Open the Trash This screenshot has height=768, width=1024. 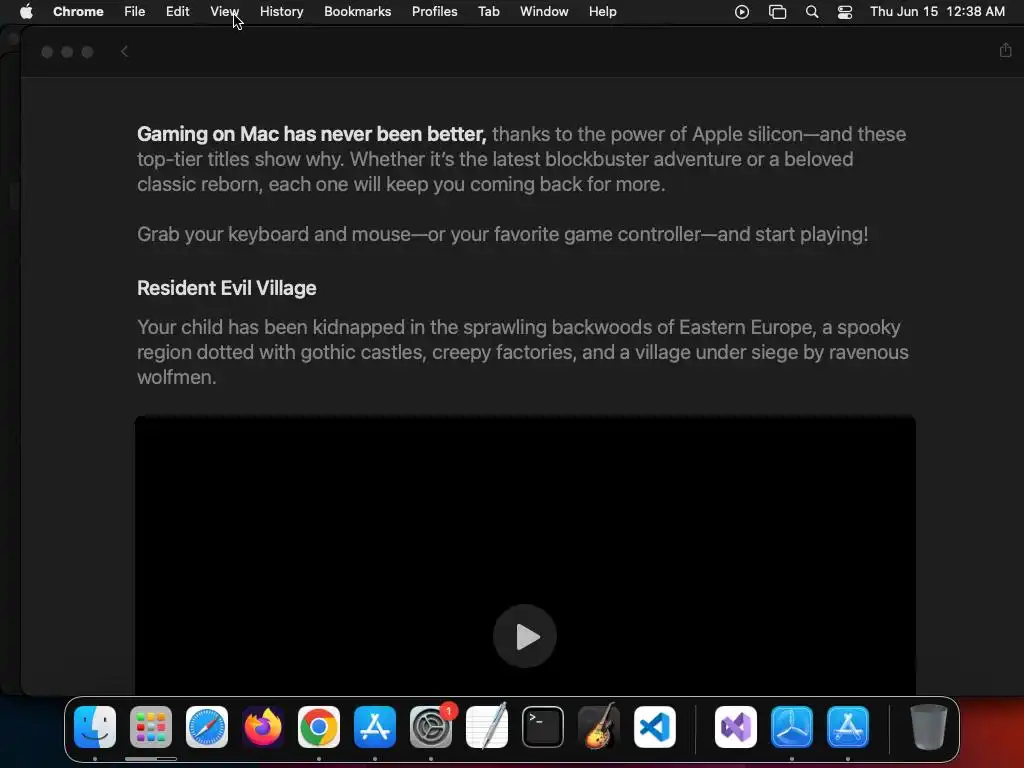(x=929, y=727)
